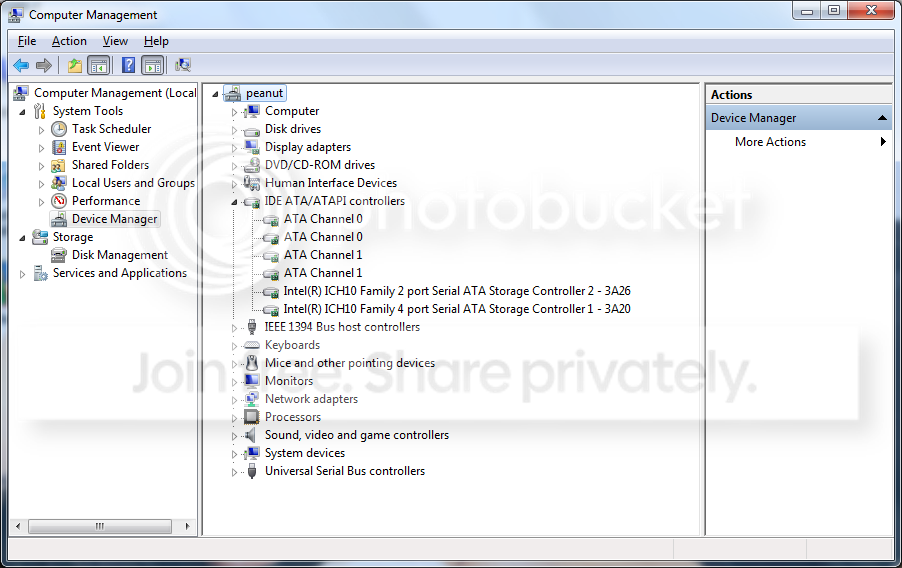Expand the Display adapters node
The height and width of the screenshot is (568, 902).
coord(234,148)
